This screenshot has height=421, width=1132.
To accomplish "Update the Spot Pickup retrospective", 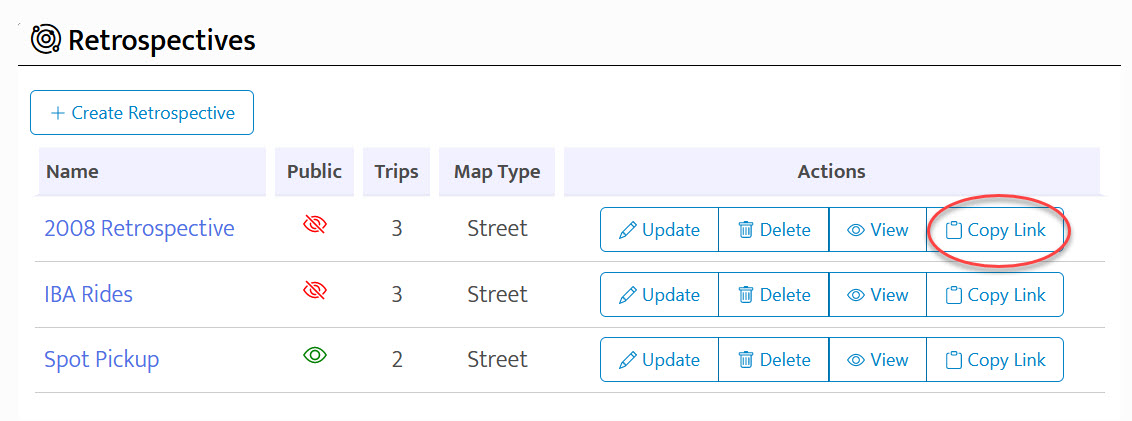I will (659, 360).
